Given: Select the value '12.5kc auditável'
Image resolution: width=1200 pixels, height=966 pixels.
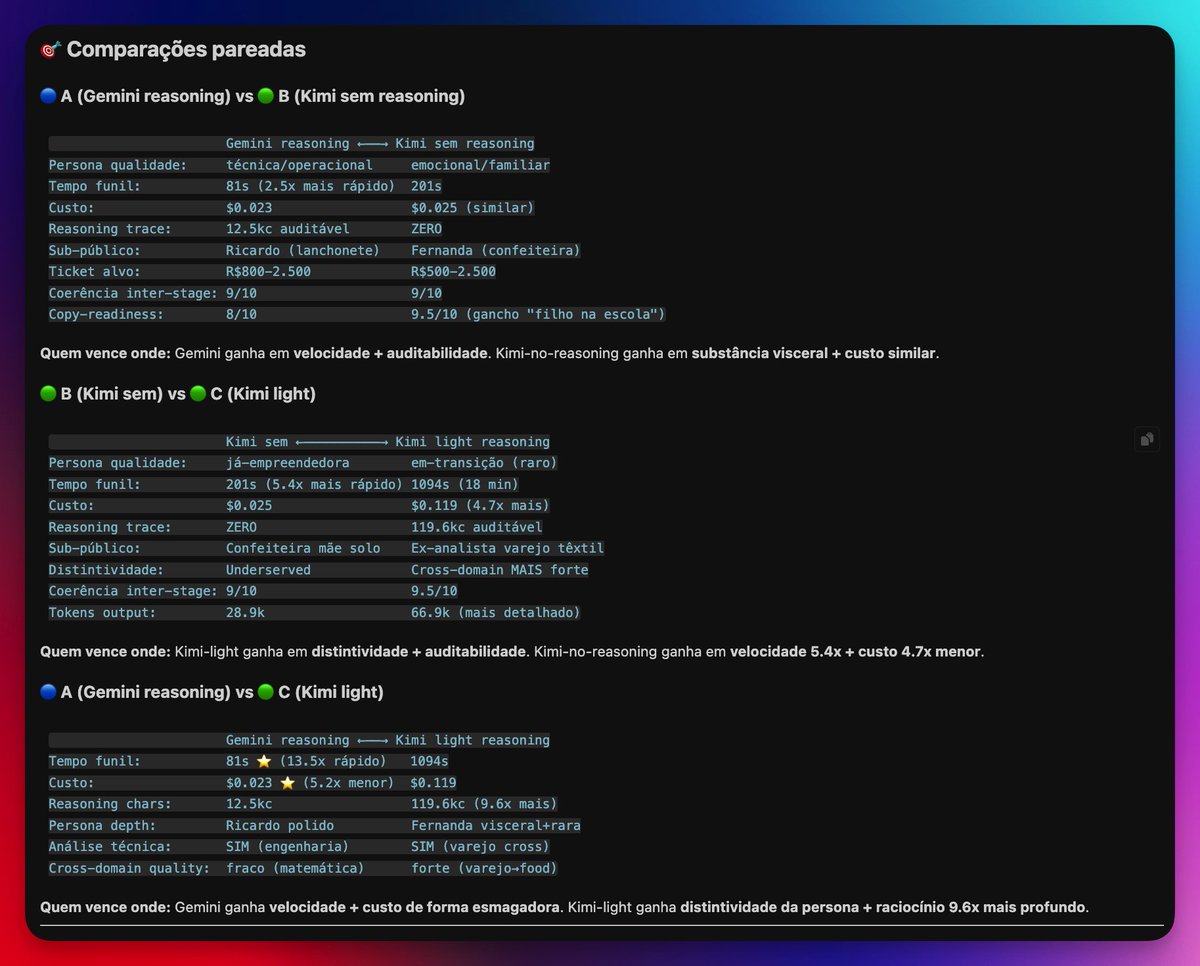Looking at the screenshot, I should (x=287, y=229).
